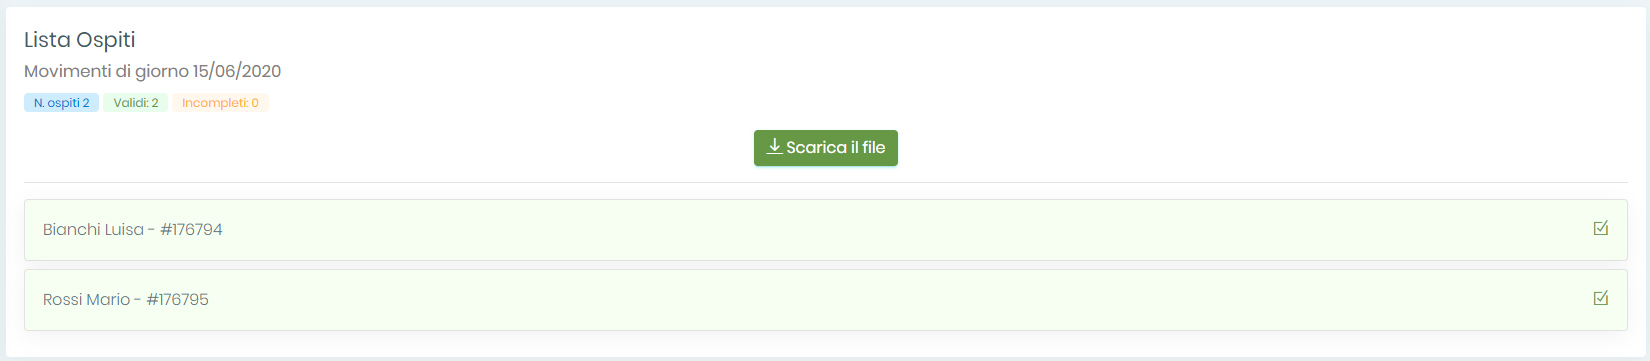Expand the Rossi Mario guest row
The height and width of the screenshot is (361, 1650).
825,300
